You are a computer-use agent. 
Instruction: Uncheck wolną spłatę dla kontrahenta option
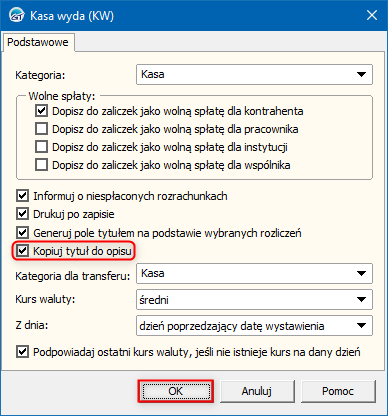coord(41,111)
